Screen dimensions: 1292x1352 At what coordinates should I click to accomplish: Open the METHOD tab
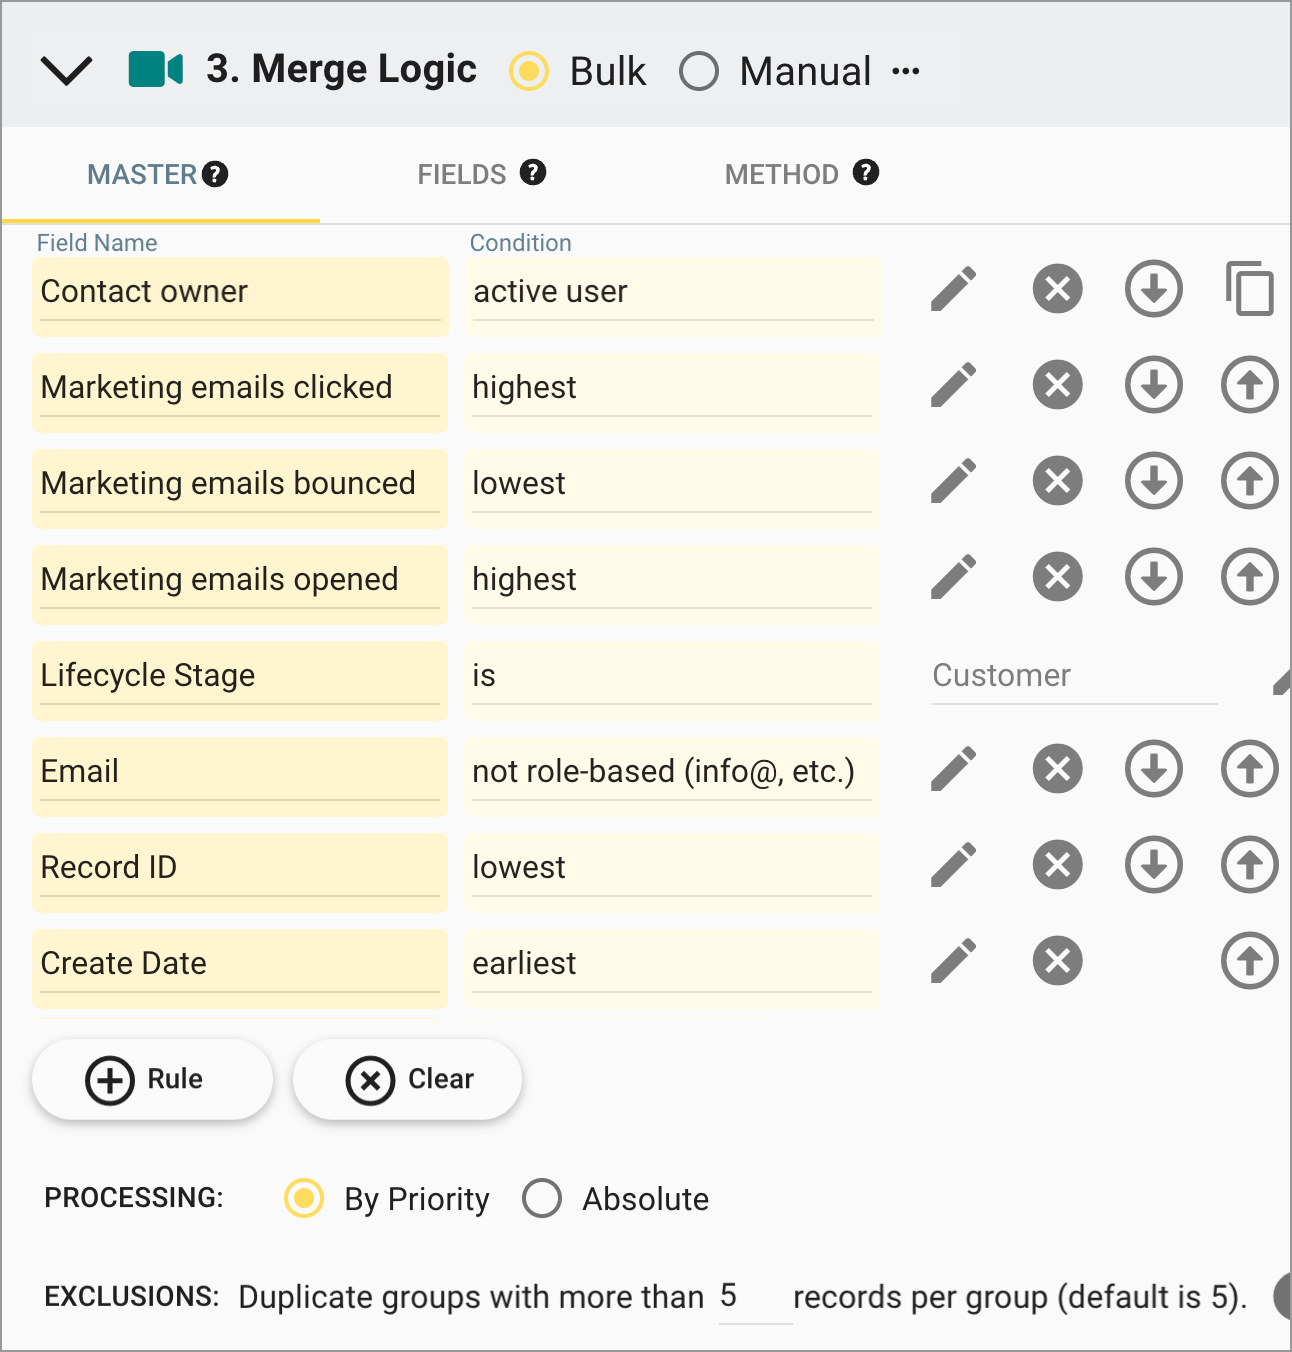click(x=781, y=174)
